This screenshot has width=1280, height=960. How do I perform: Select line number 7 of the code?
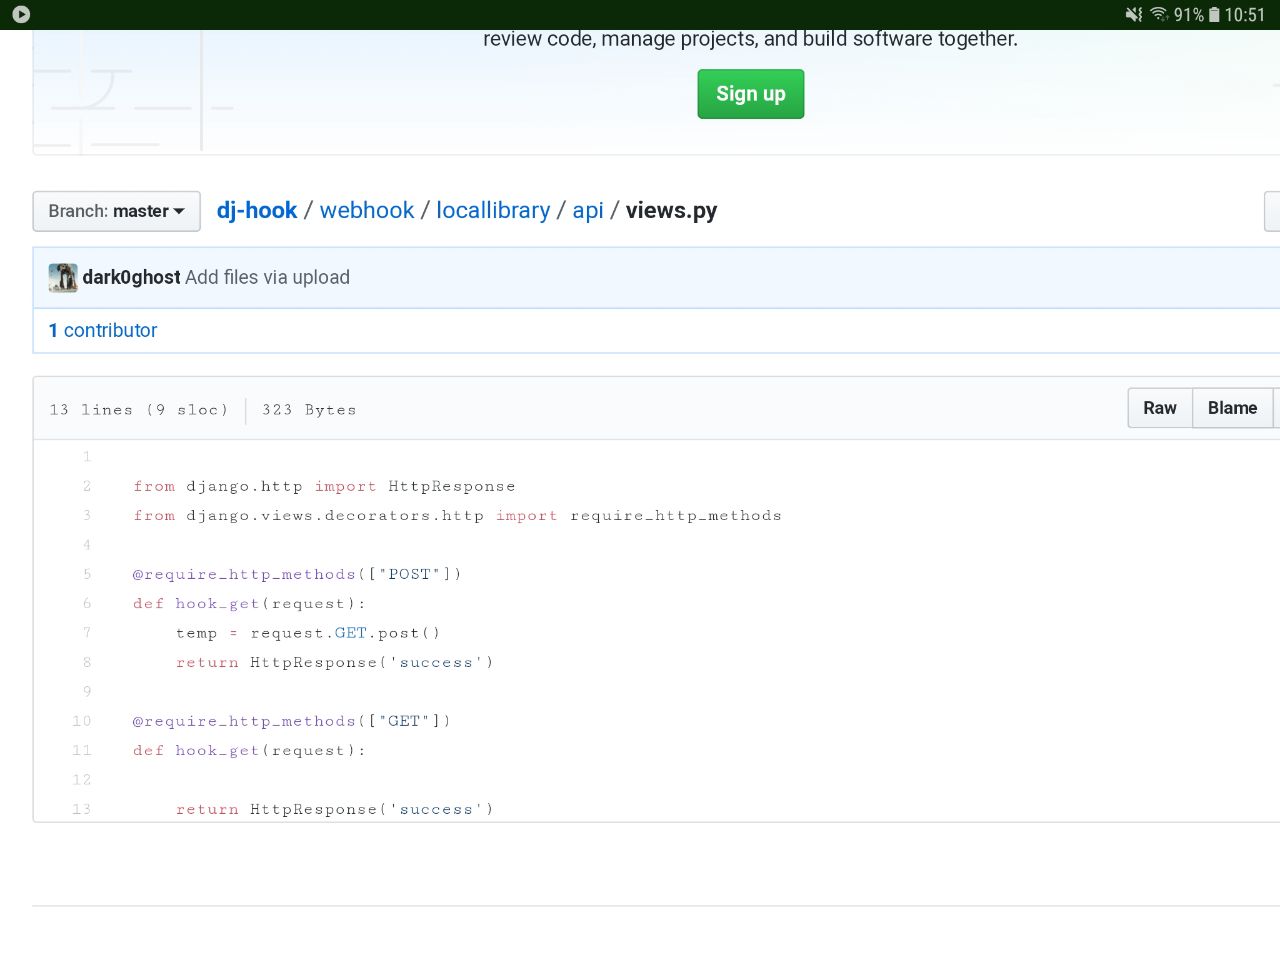click(87, 633)
